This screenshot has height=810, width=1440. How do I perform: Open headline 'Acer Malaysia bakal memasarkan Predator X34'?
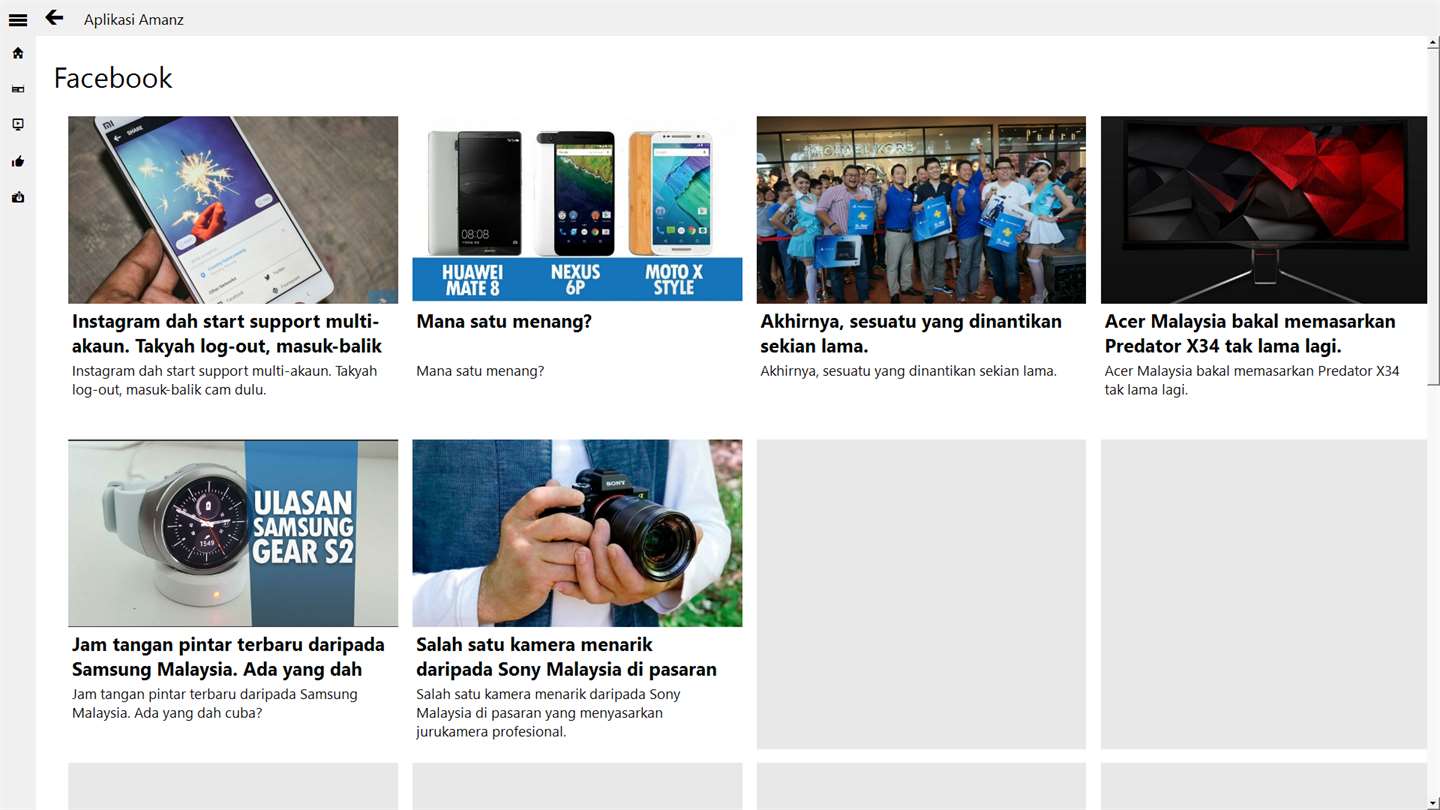[1250, 334]
